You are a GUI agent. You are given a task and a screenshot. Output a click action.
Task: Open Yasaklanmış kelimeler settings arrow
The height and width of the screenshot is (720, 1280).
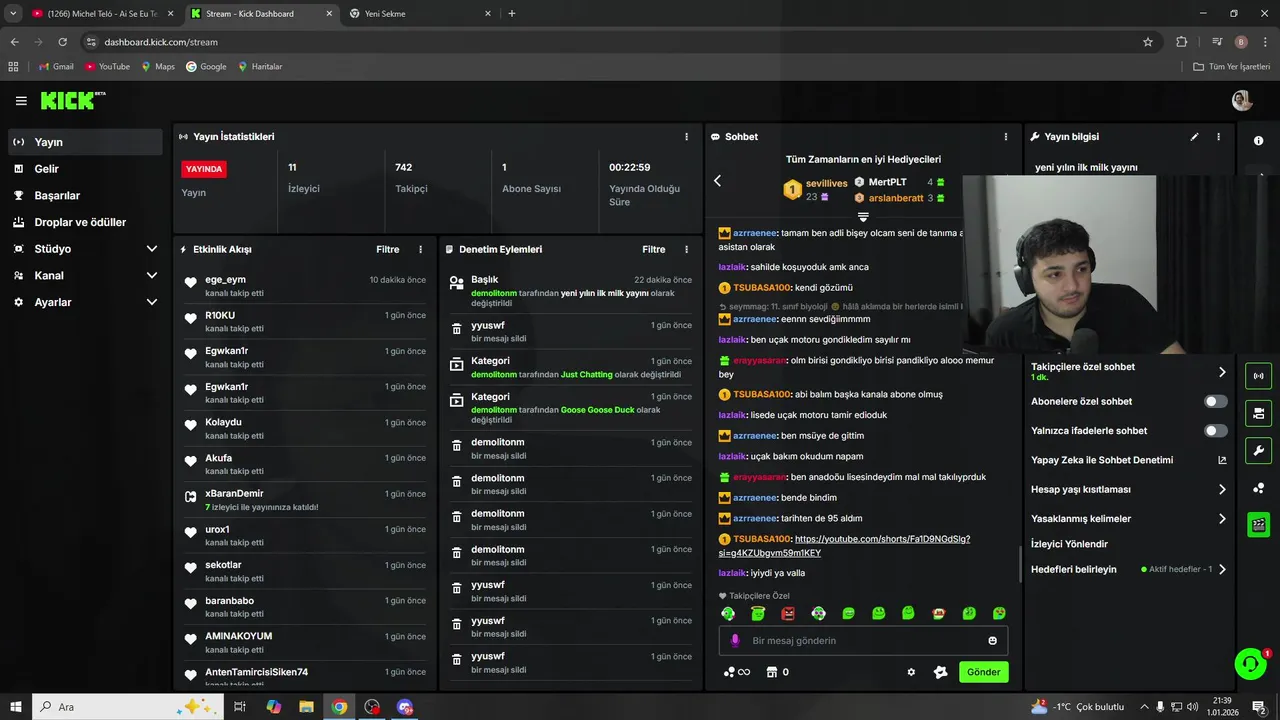tap(1222, 519)
